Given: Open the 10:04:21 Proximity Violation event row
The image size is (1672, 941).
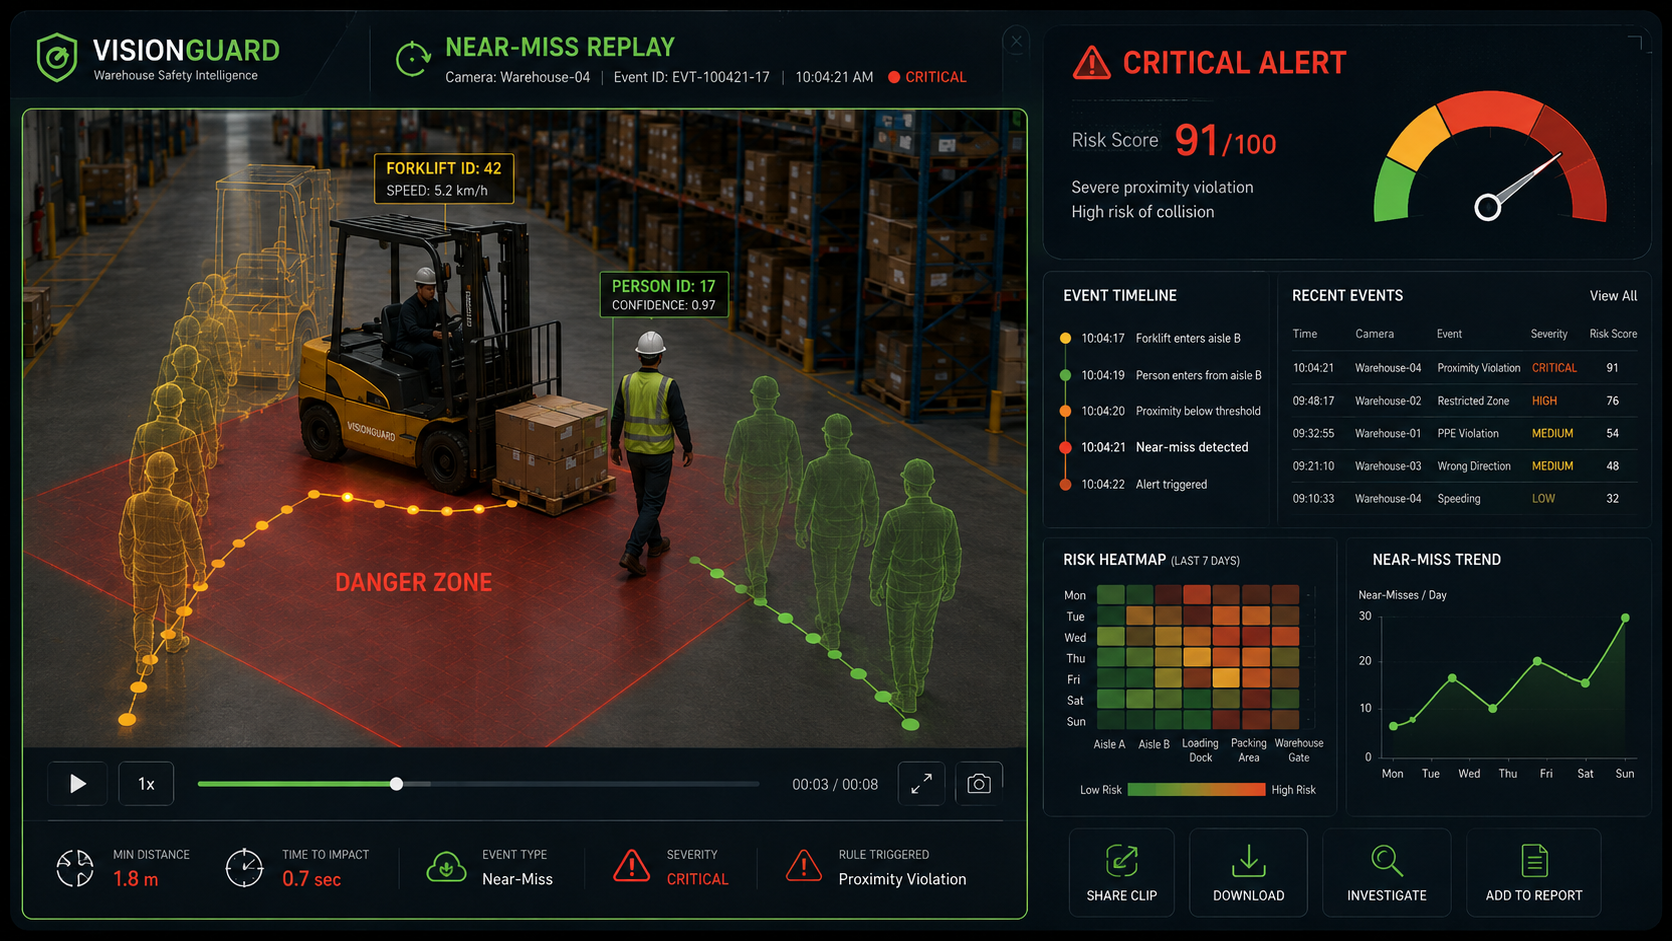Looking at the screenshot, I should pos(1465,368).
